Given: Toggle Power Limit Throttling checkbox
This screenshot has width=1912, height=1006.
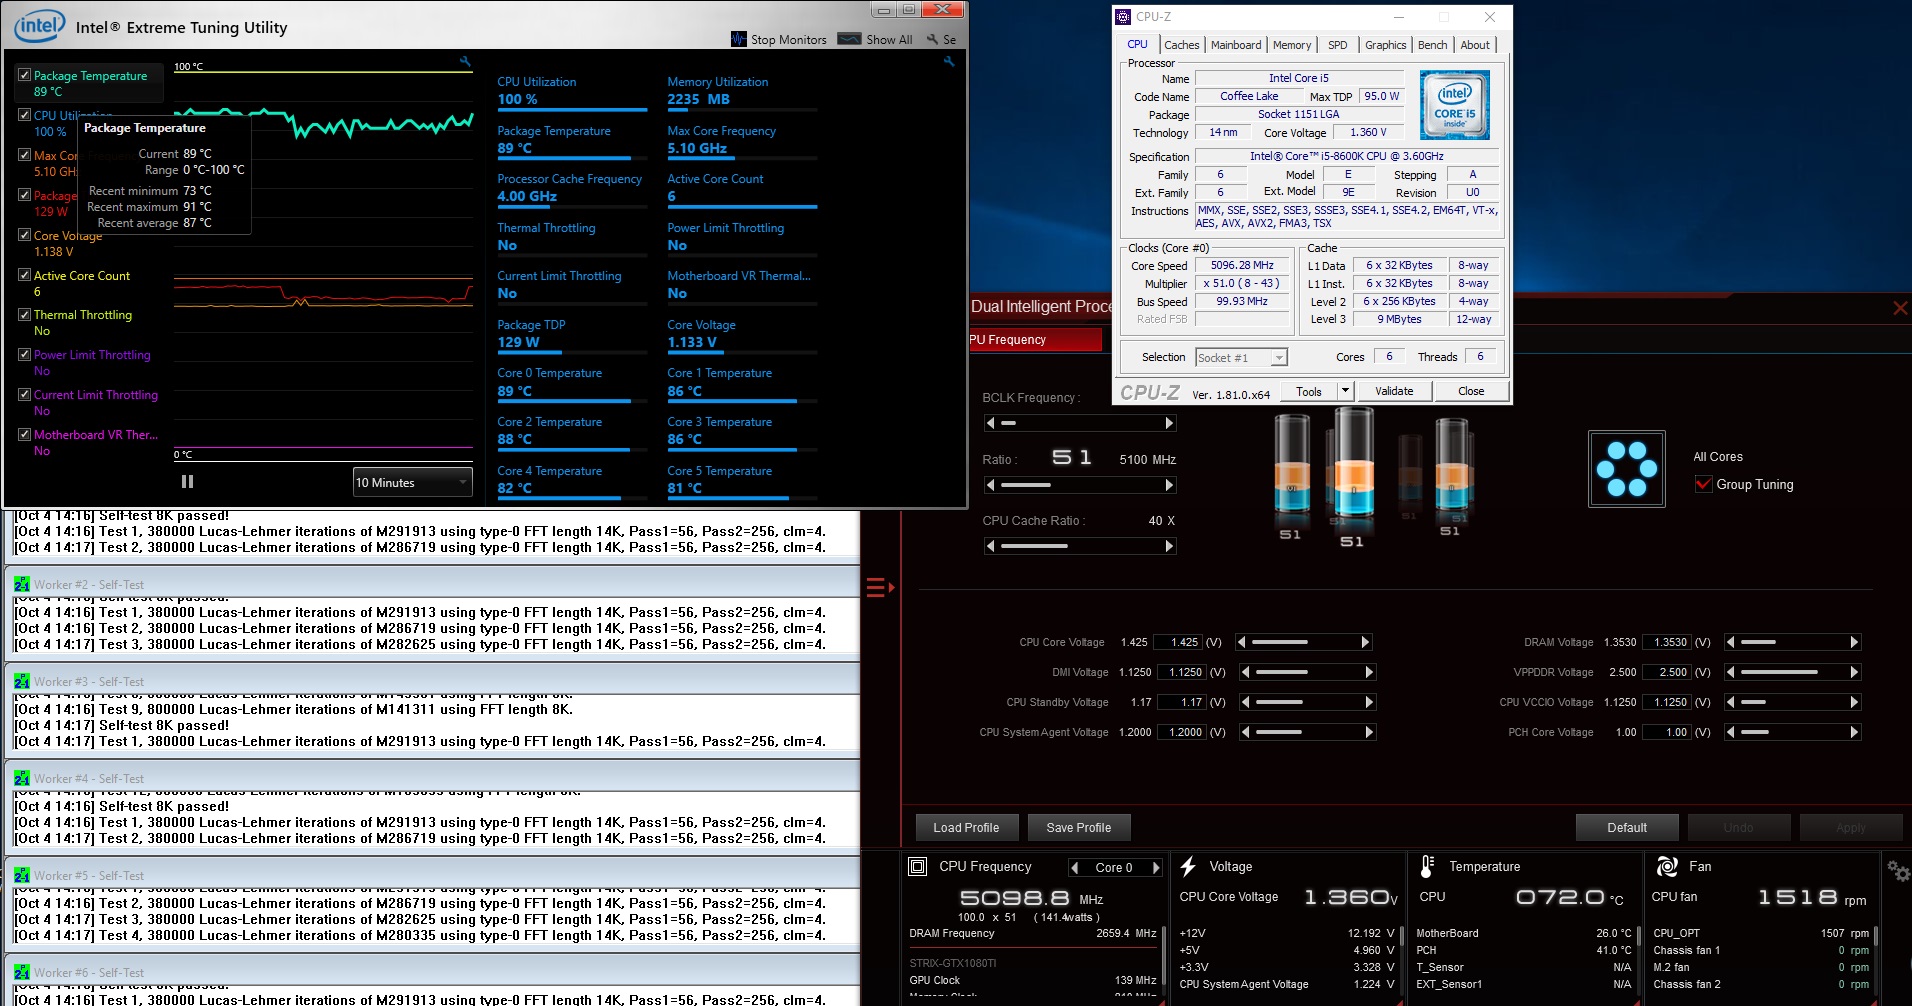Looking at the screenshot, I should (24, 354).
